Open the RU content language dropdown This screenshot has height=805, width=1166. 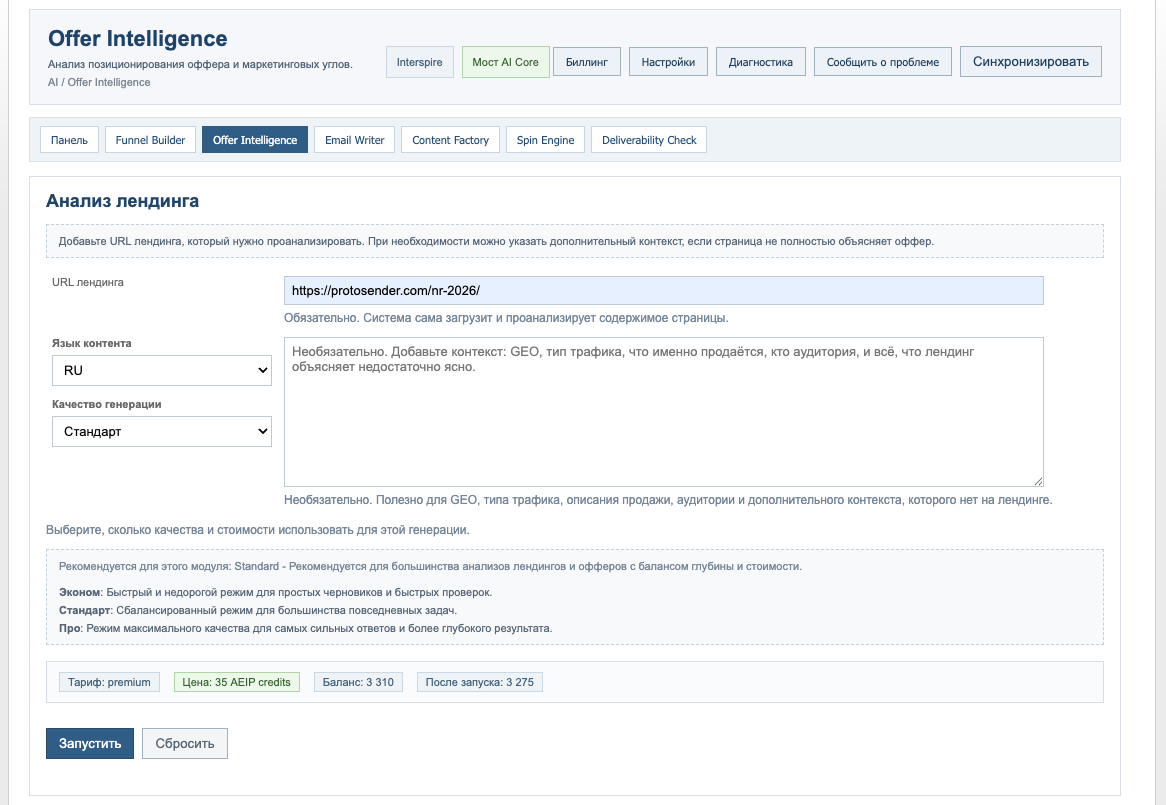[x=160, y=370]
